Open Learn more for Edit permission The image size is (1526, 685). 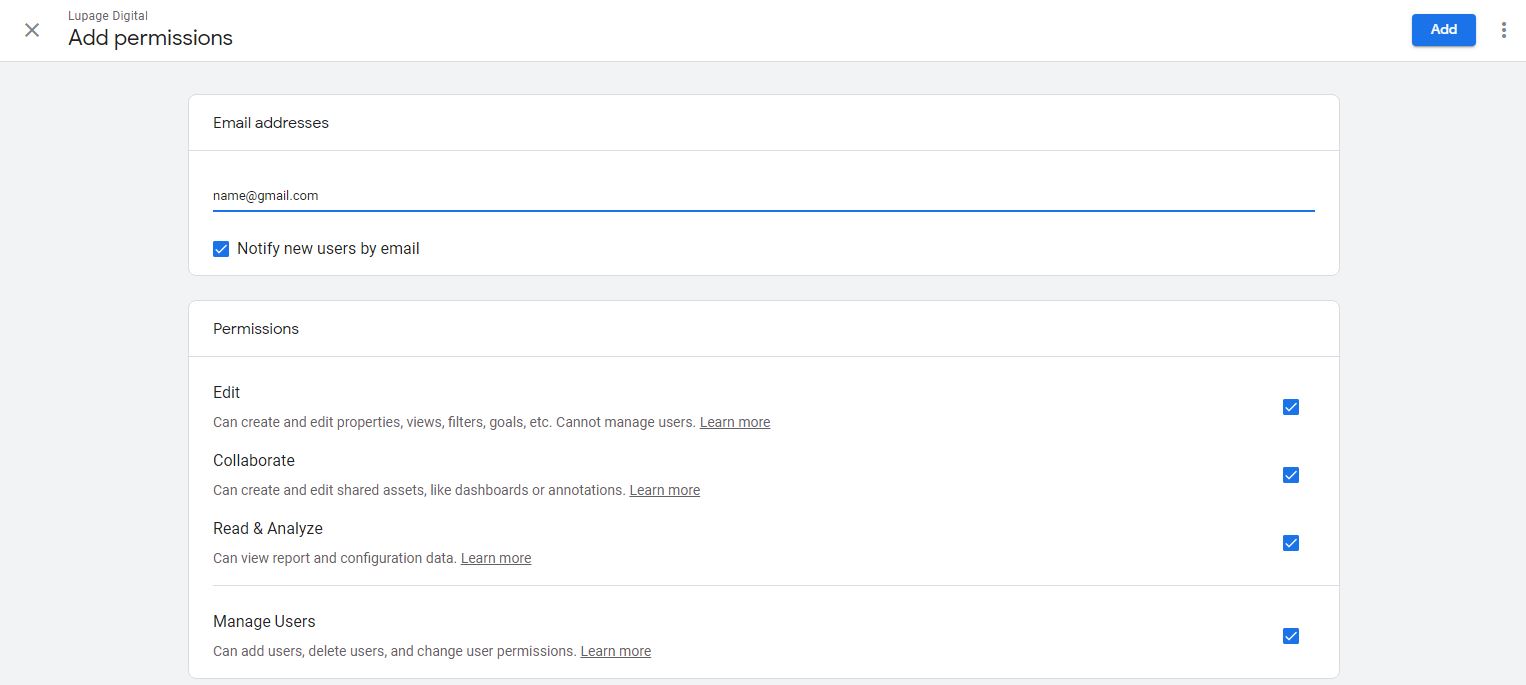coord(735,421)
